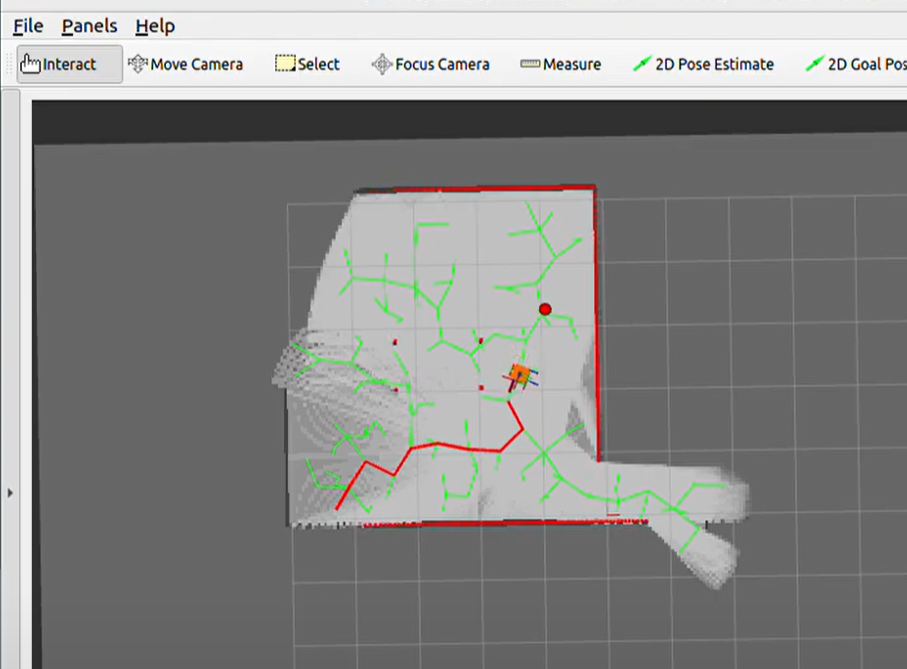The height and width of the screenshot is (669, 907).
Task: Choose the 2D Goal Pose tool
Action: 856,64
